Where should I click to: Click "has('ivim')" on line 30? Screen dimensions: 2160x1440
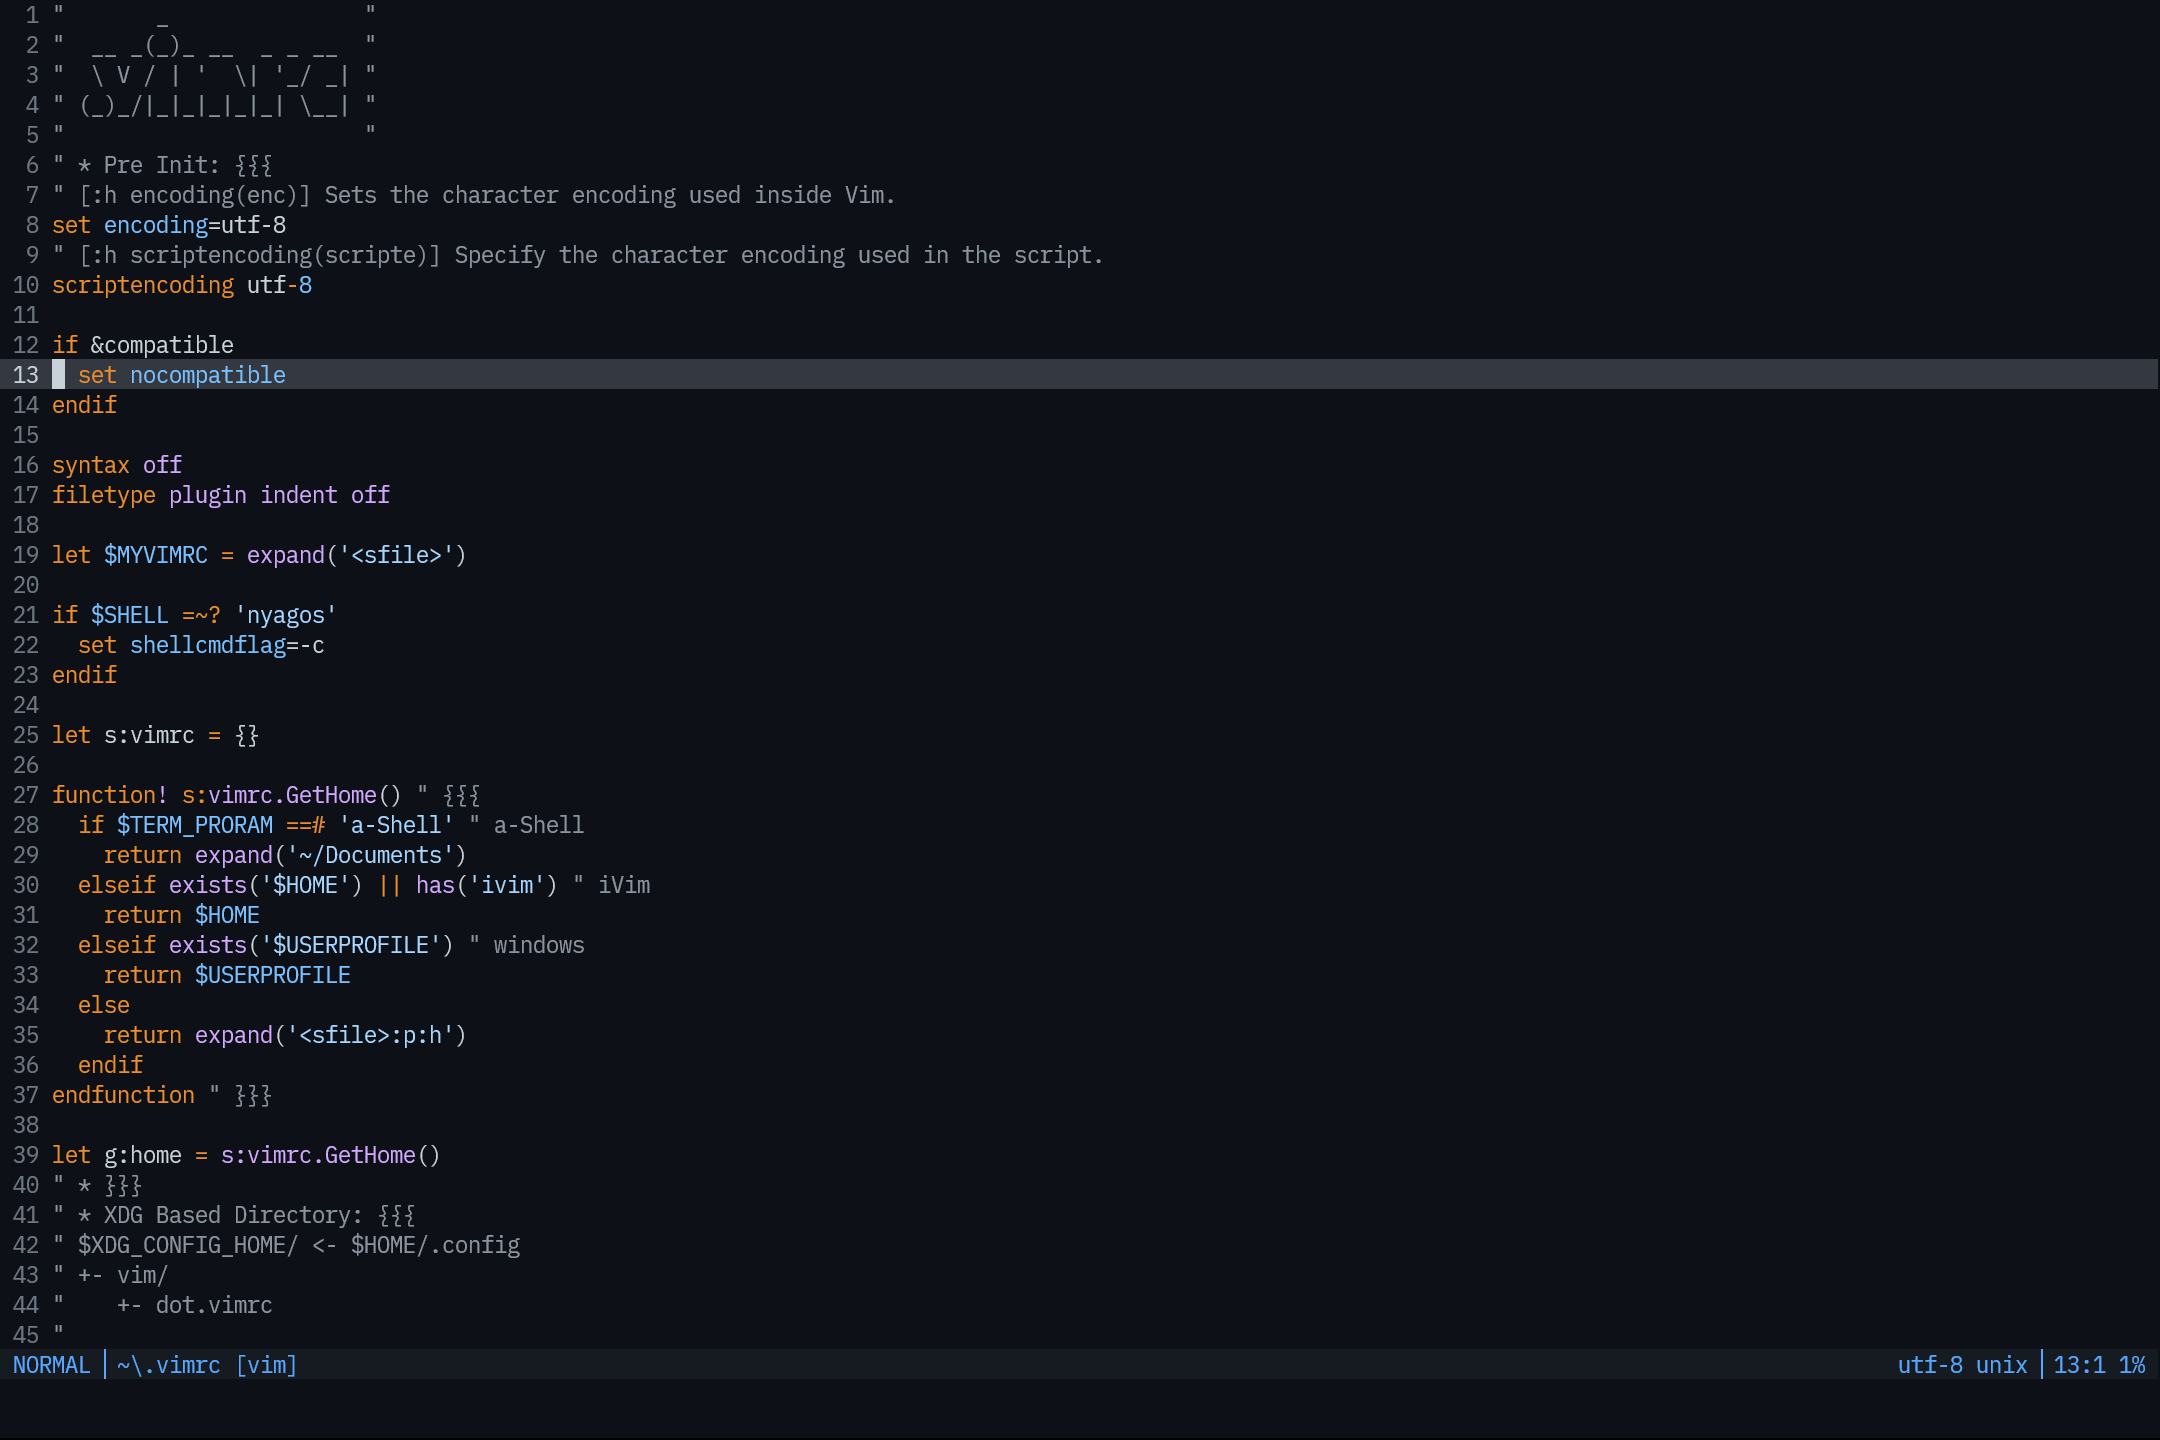(487, 885)
